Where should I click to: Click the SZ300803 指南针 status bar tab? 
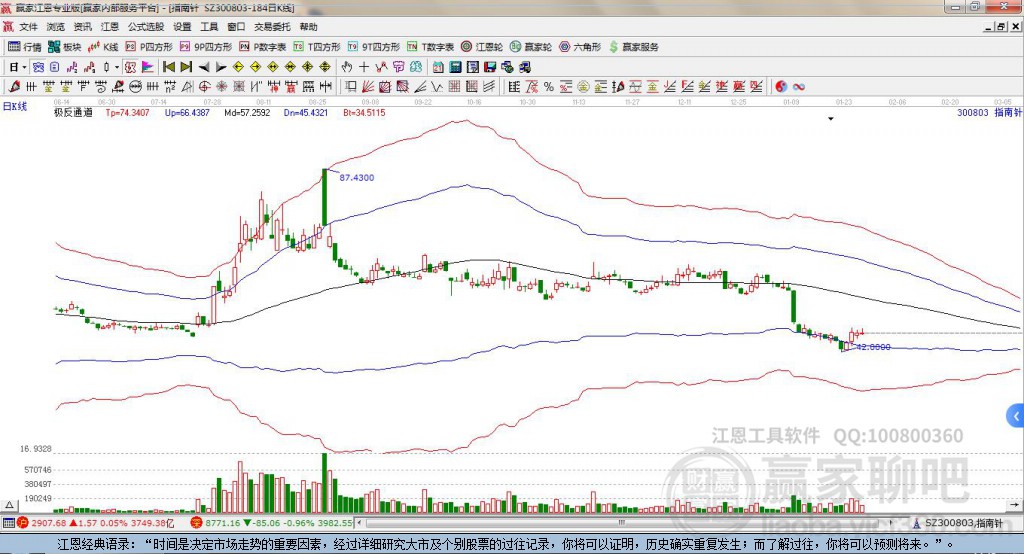[x=959, y=523]
